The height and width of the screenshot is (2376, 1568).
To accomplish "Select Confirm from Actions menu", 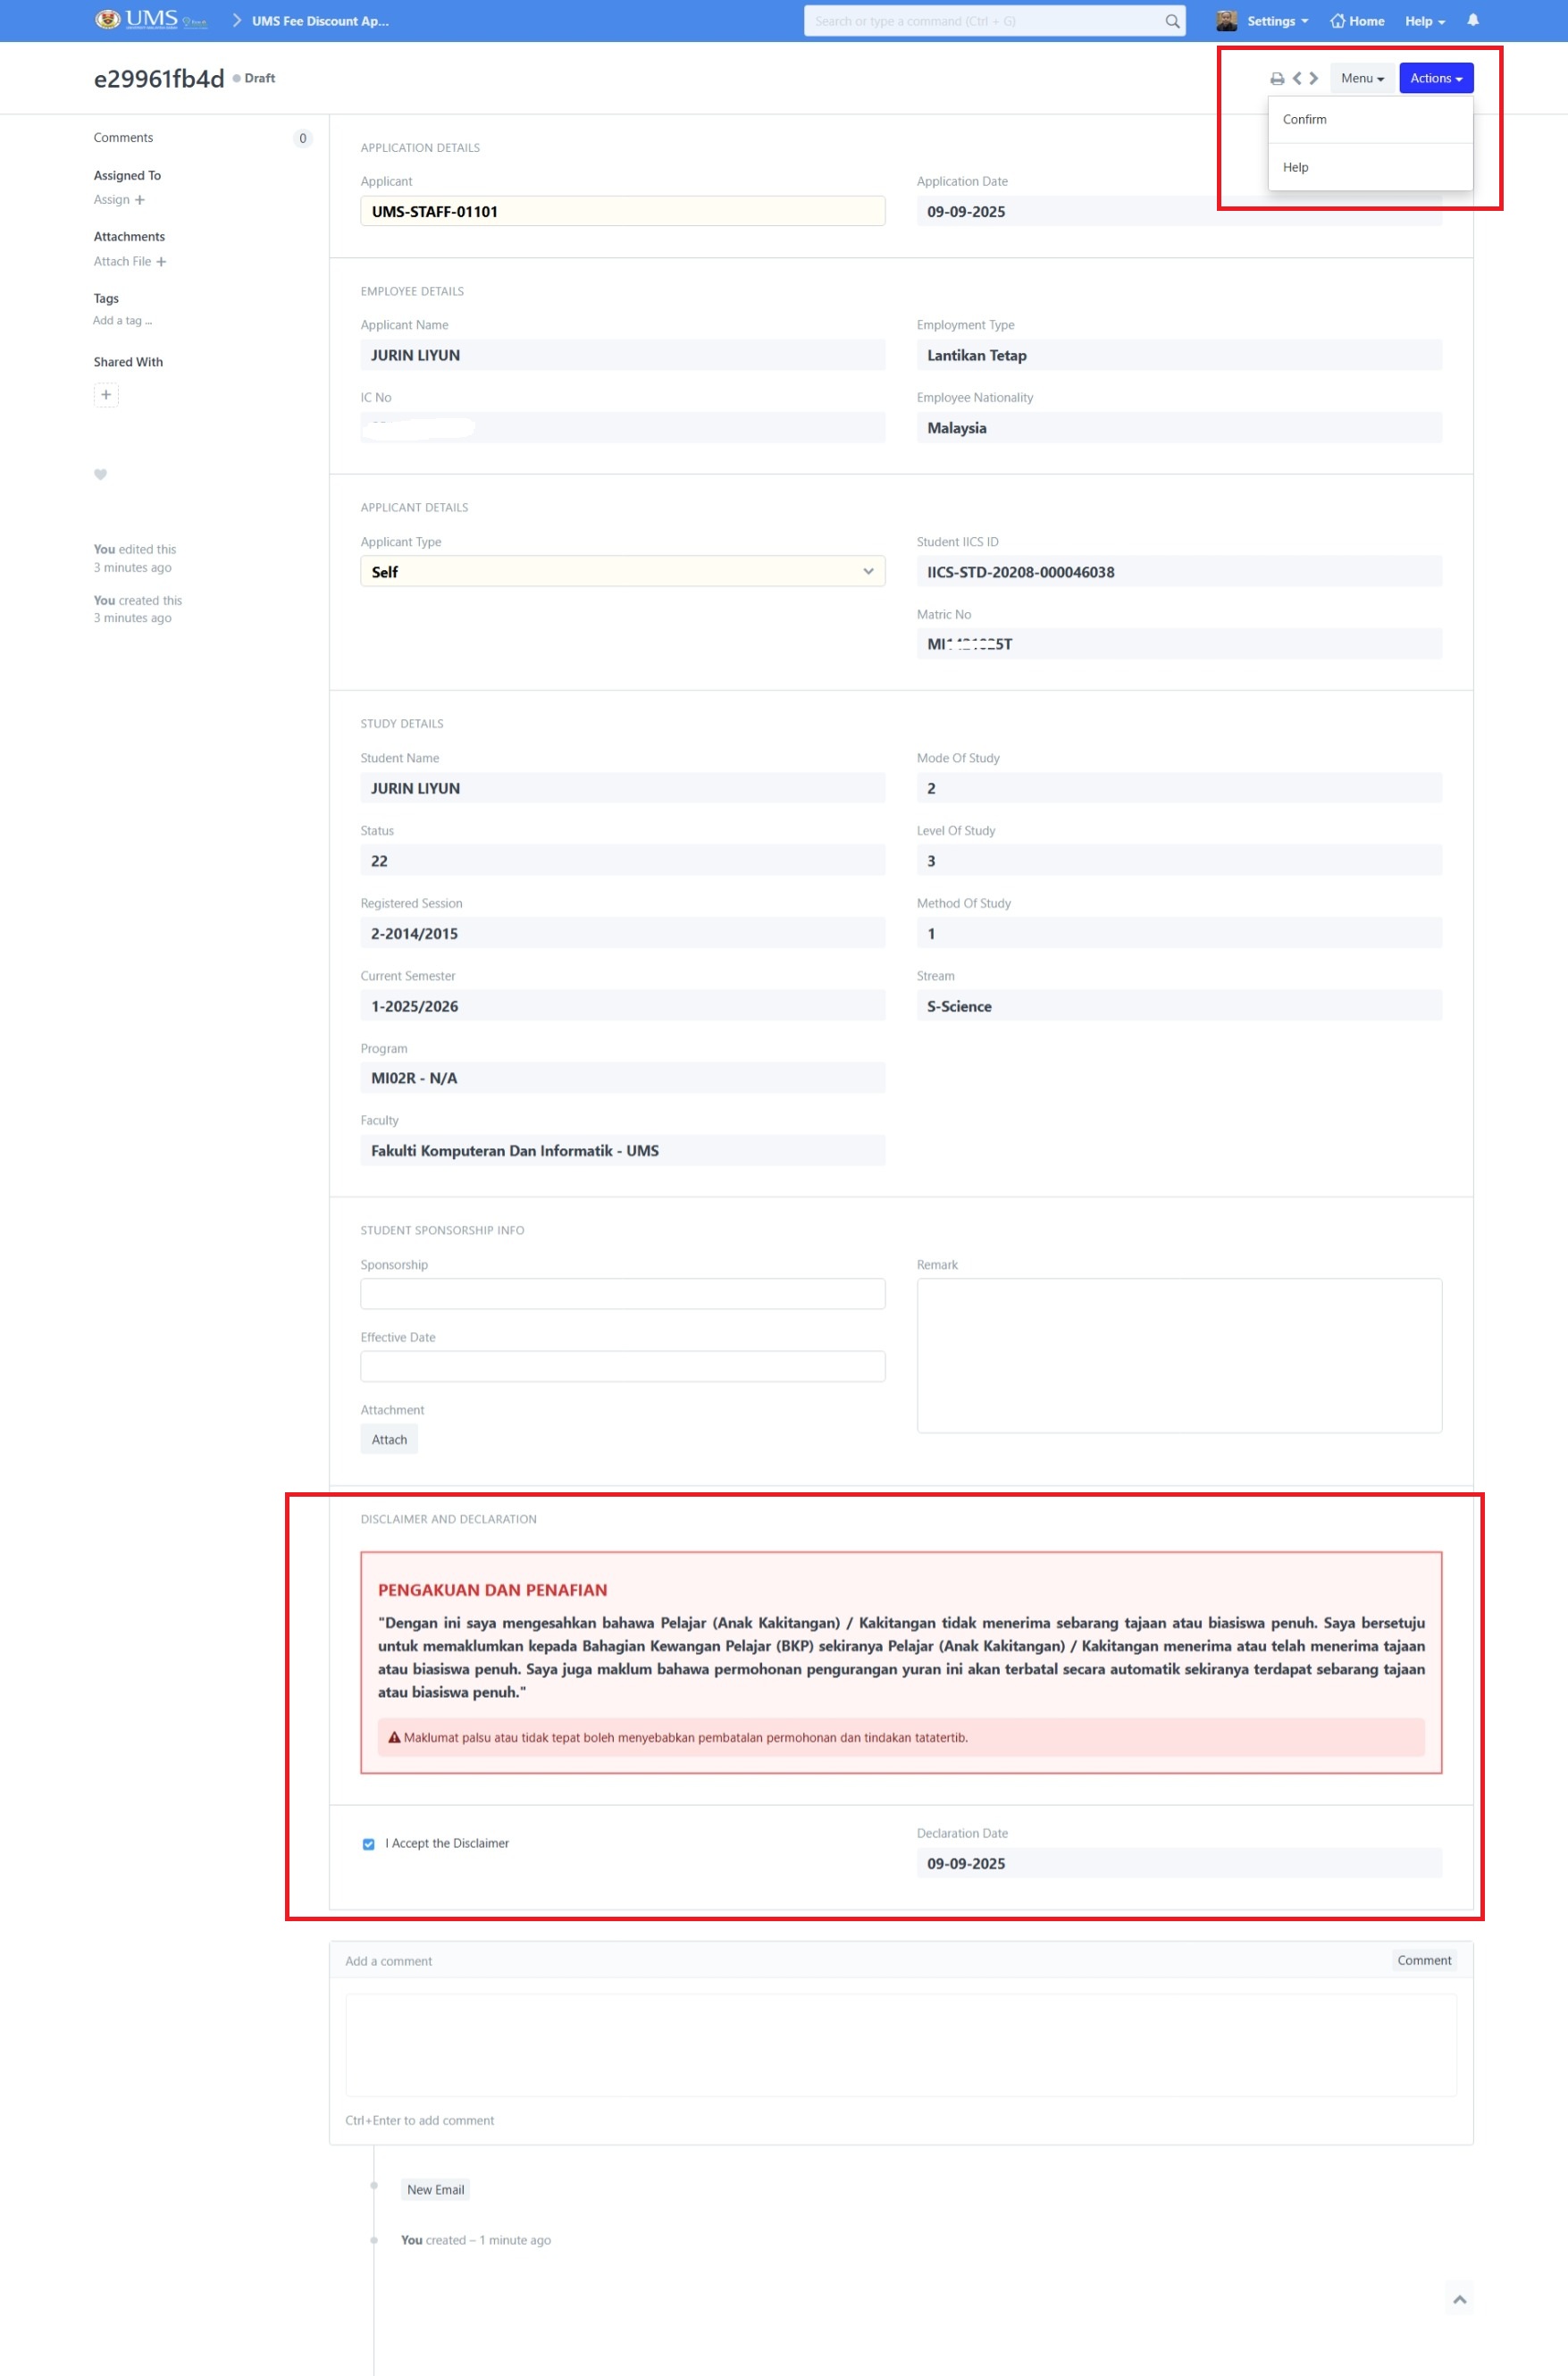I will pyautogui.click(x=1304, y=120).
